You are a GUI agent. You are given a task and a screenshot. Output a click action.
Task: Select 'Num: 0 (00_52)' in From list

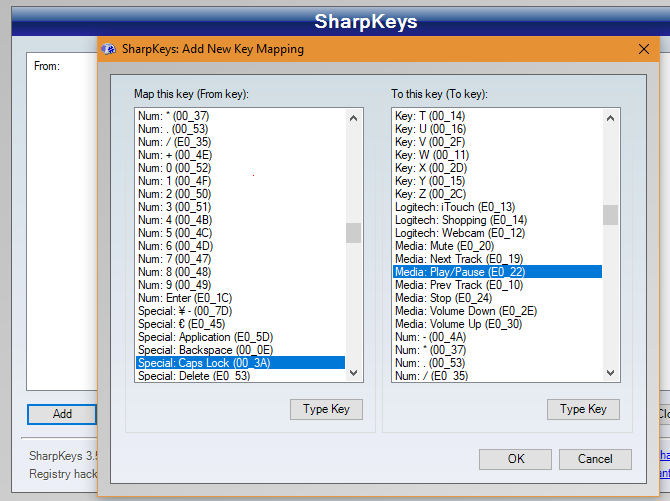pyautogui.click(x=241, y=168)
